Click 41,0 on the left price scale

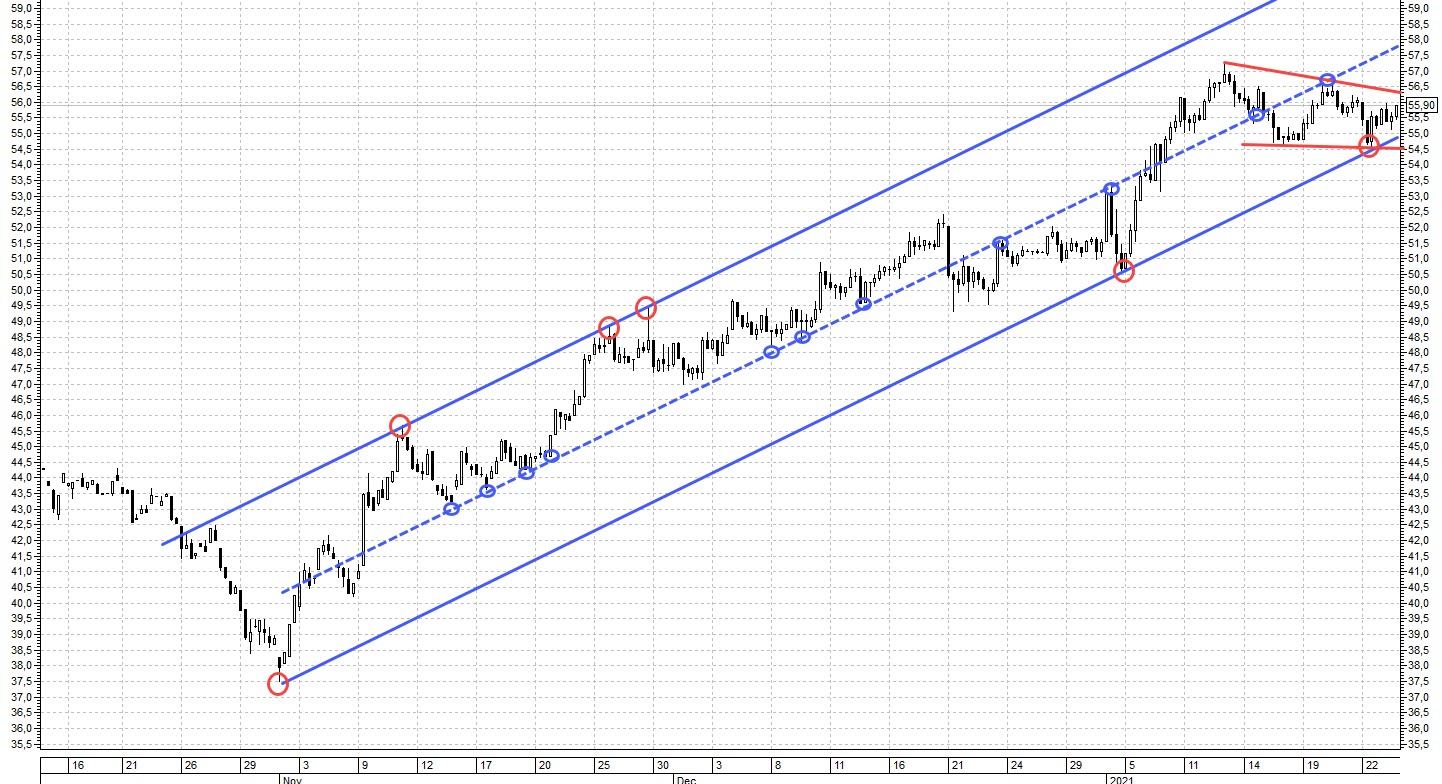click(x=20, y=571)
